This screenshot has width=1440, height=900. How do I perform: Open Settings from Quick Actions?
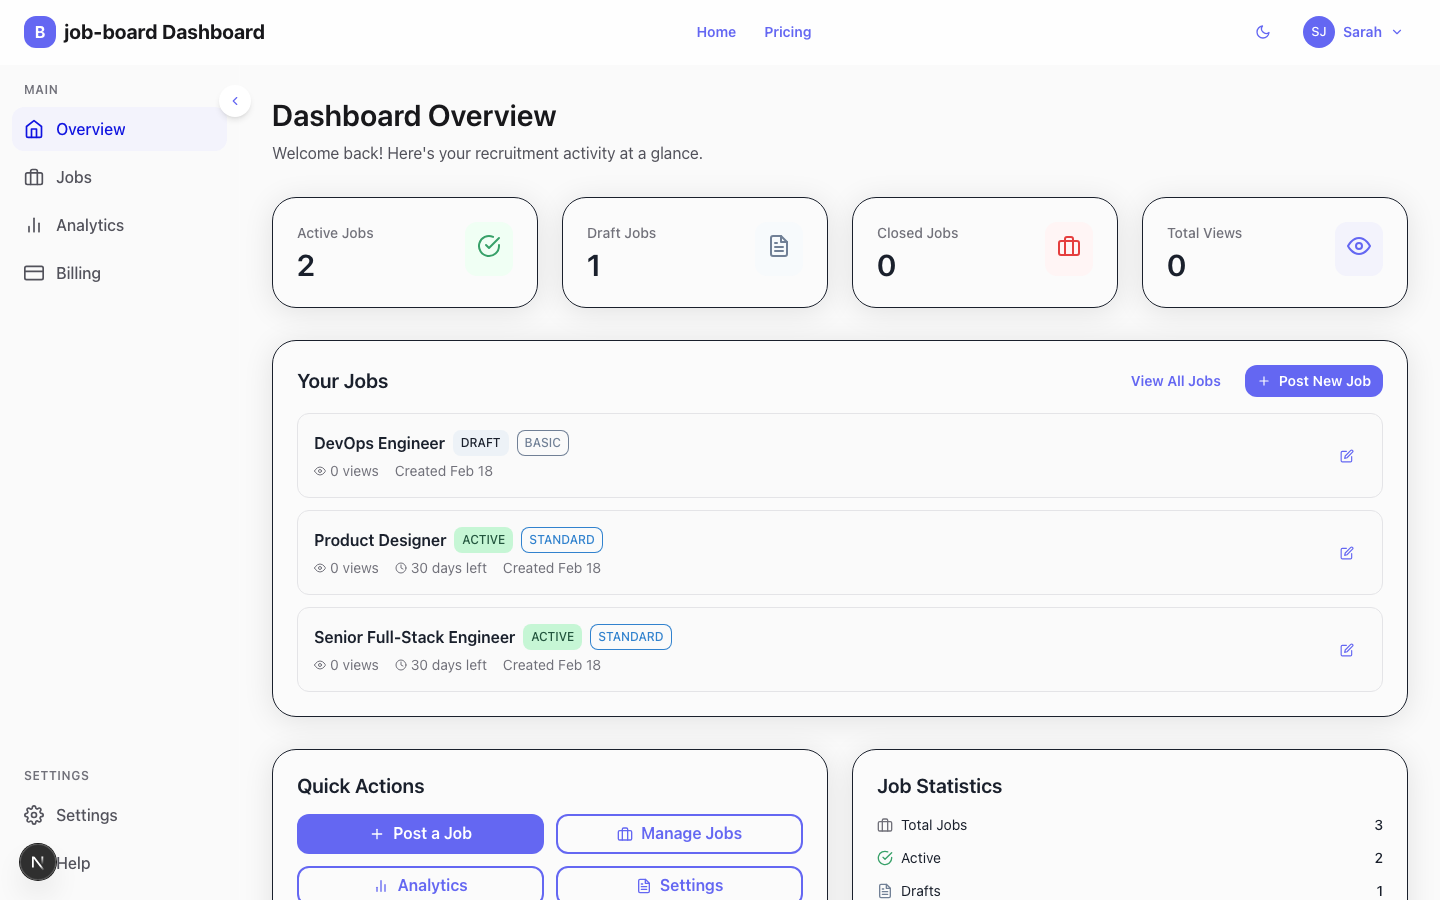click(x=679, y=884)
